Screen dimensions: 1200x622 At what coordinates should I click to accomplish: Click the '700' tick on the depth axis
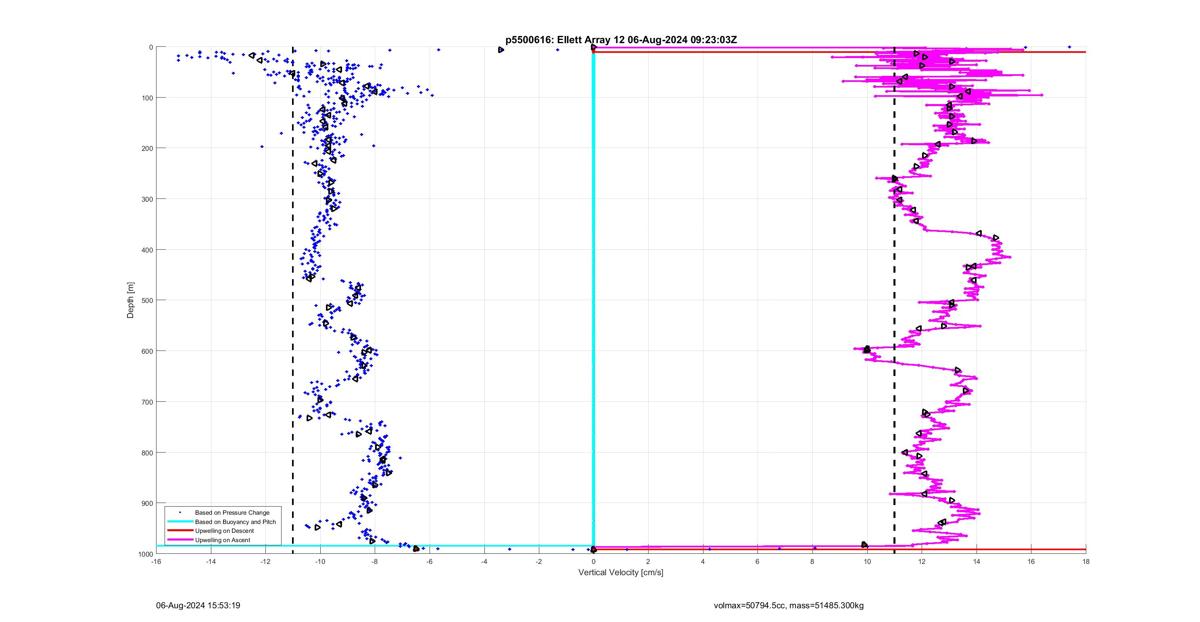coord(145,402)
